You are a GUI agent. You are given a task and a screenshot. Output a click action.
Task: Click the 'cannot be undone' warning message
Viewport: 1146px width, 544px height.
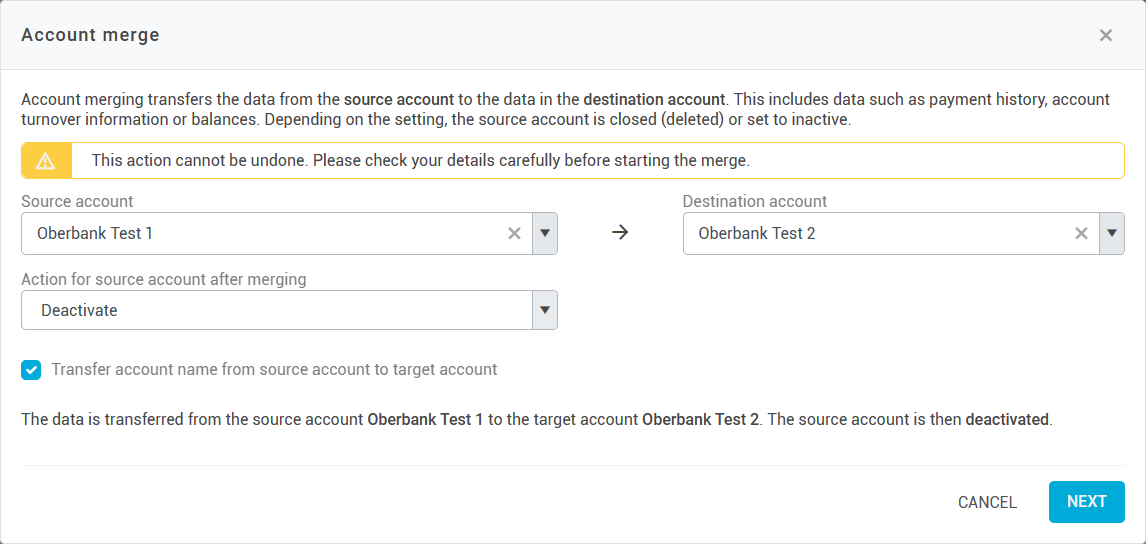coord(420,160)
